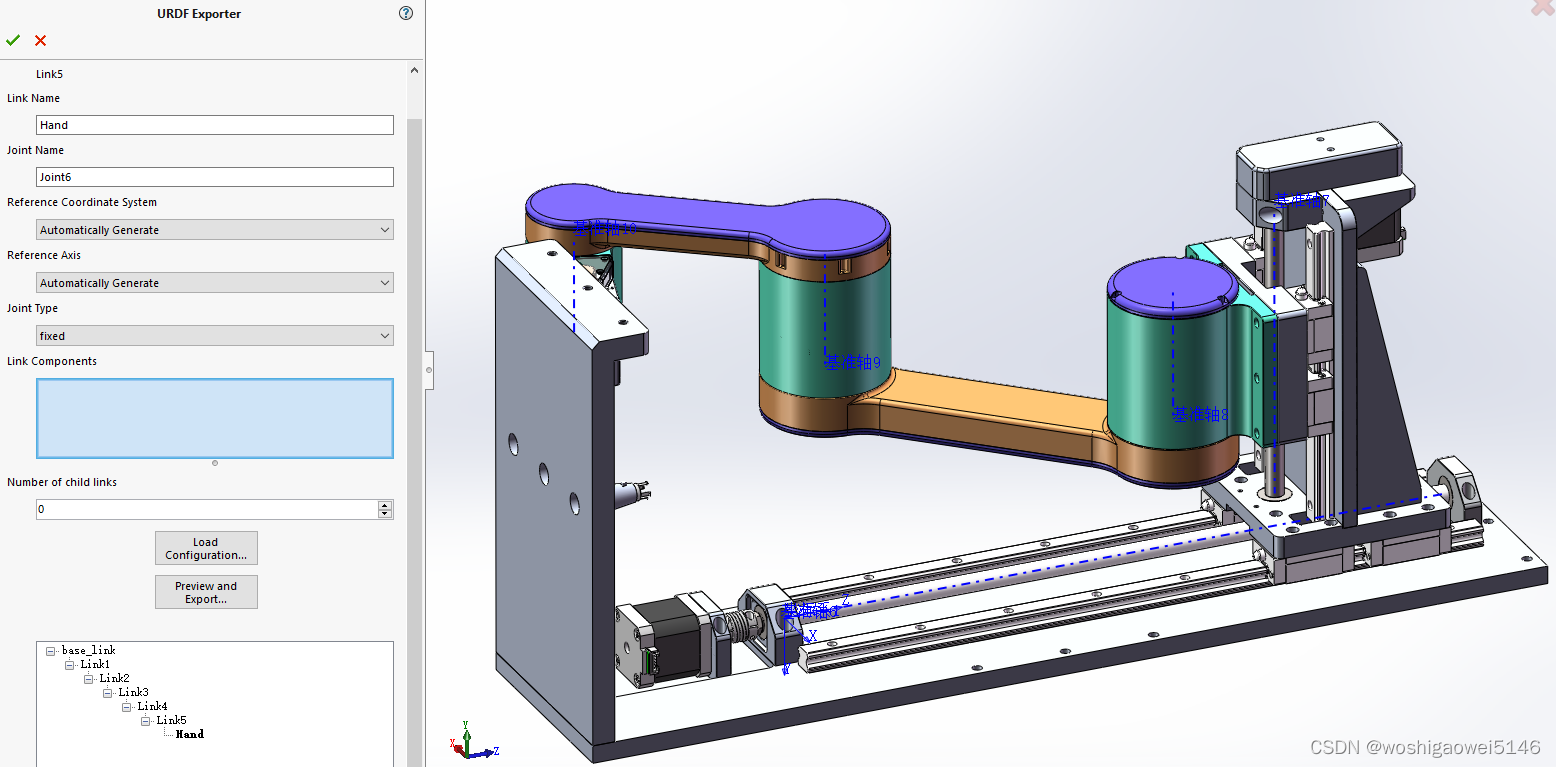Screen dimensions: 1556x767
Task: Open the Reference Coordinate System dropdown
Action: [215, 230]
